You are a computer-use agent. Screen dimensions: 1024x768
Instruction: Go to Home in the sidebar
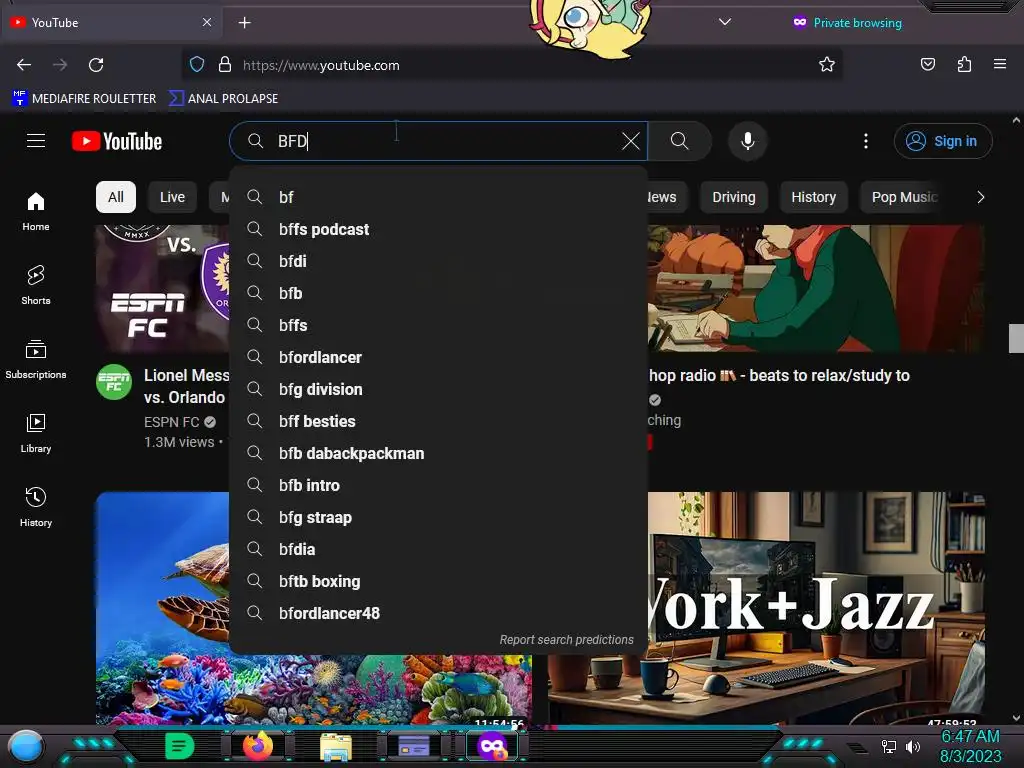coord(36,212)
